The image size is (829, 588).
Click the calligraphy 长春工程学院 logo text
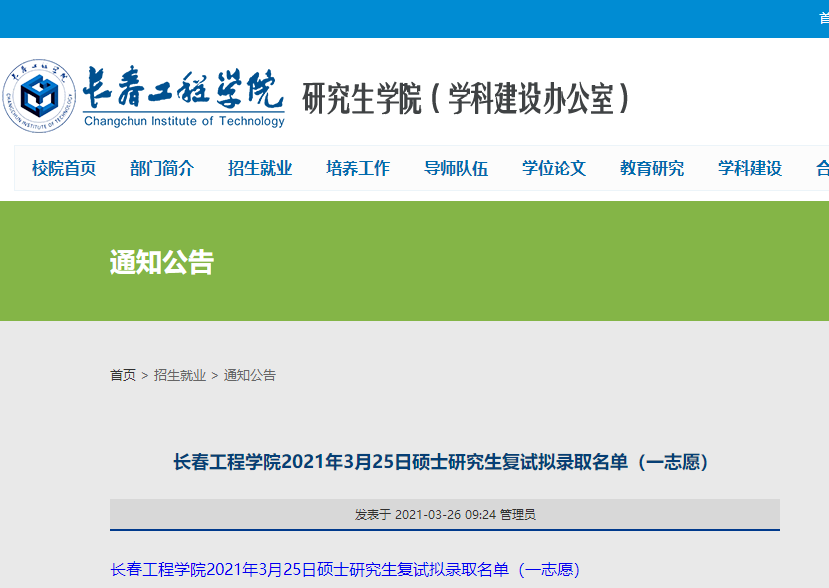tap(183, 89)
